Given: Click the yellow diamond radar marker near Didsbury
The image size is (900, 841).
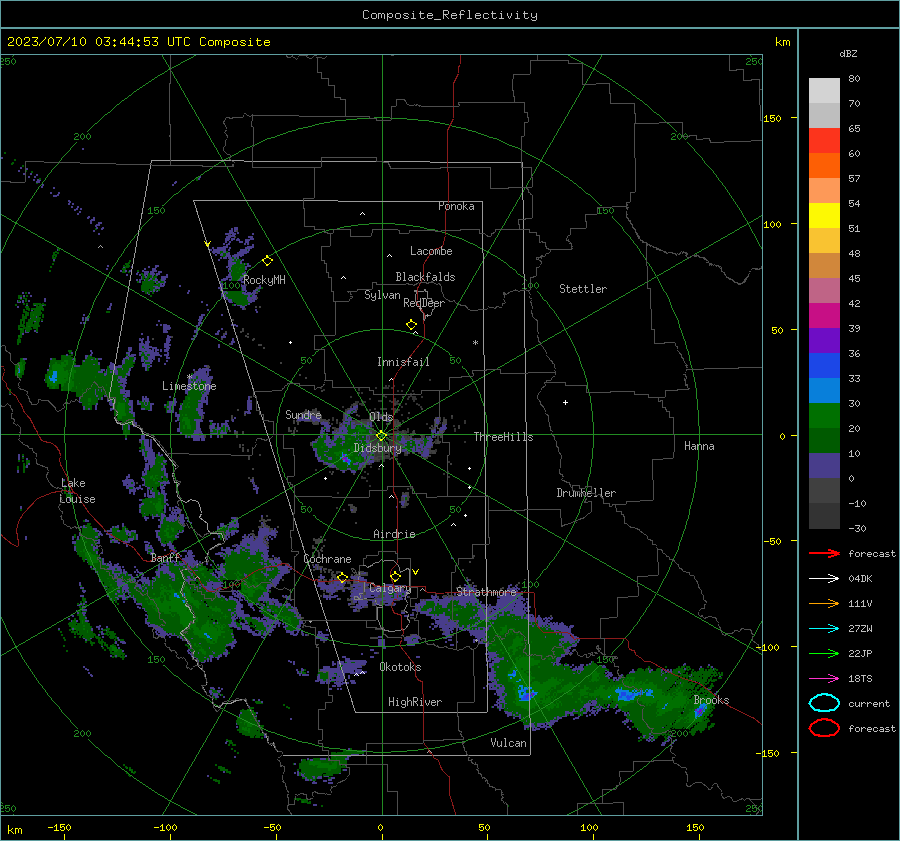Looking at the screenshot, I should (x=382, y=436).
